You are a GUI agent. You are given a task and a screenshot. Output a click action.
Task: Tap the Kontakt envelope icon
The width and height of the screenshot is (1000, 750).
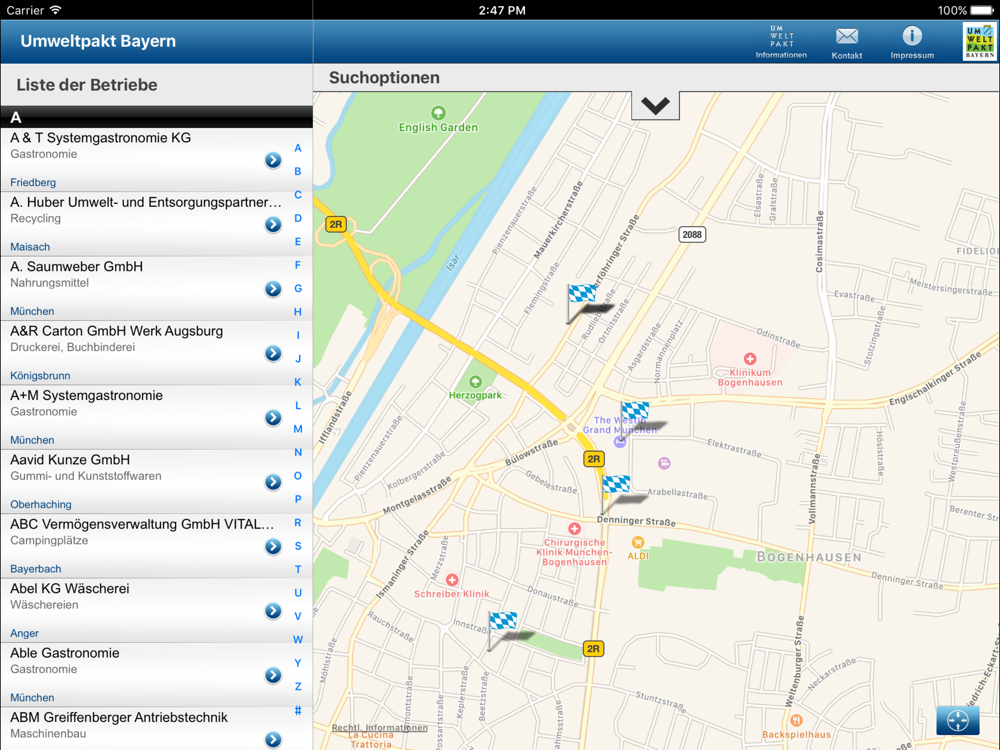(x=847, y=36)
